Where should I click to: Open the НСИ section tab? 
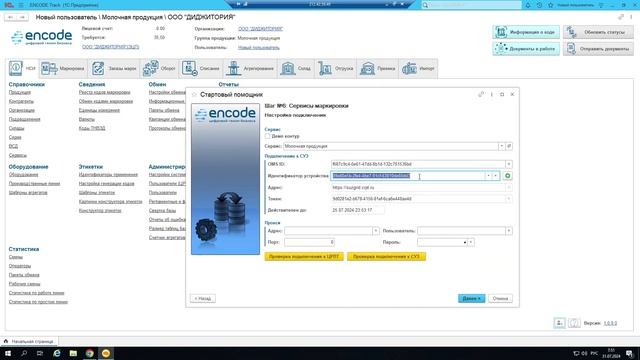click(23, 69)
